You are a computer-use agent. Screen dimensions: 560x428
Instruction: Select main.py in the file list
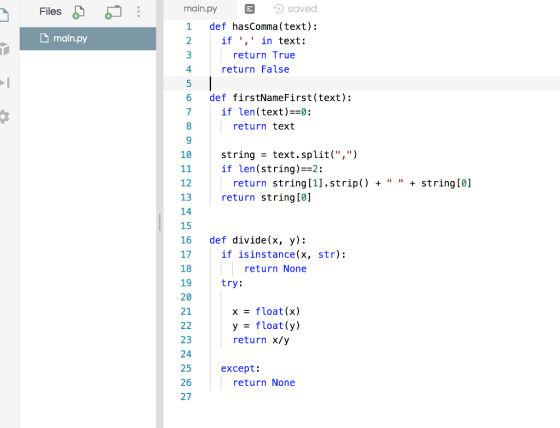point(88,38)
